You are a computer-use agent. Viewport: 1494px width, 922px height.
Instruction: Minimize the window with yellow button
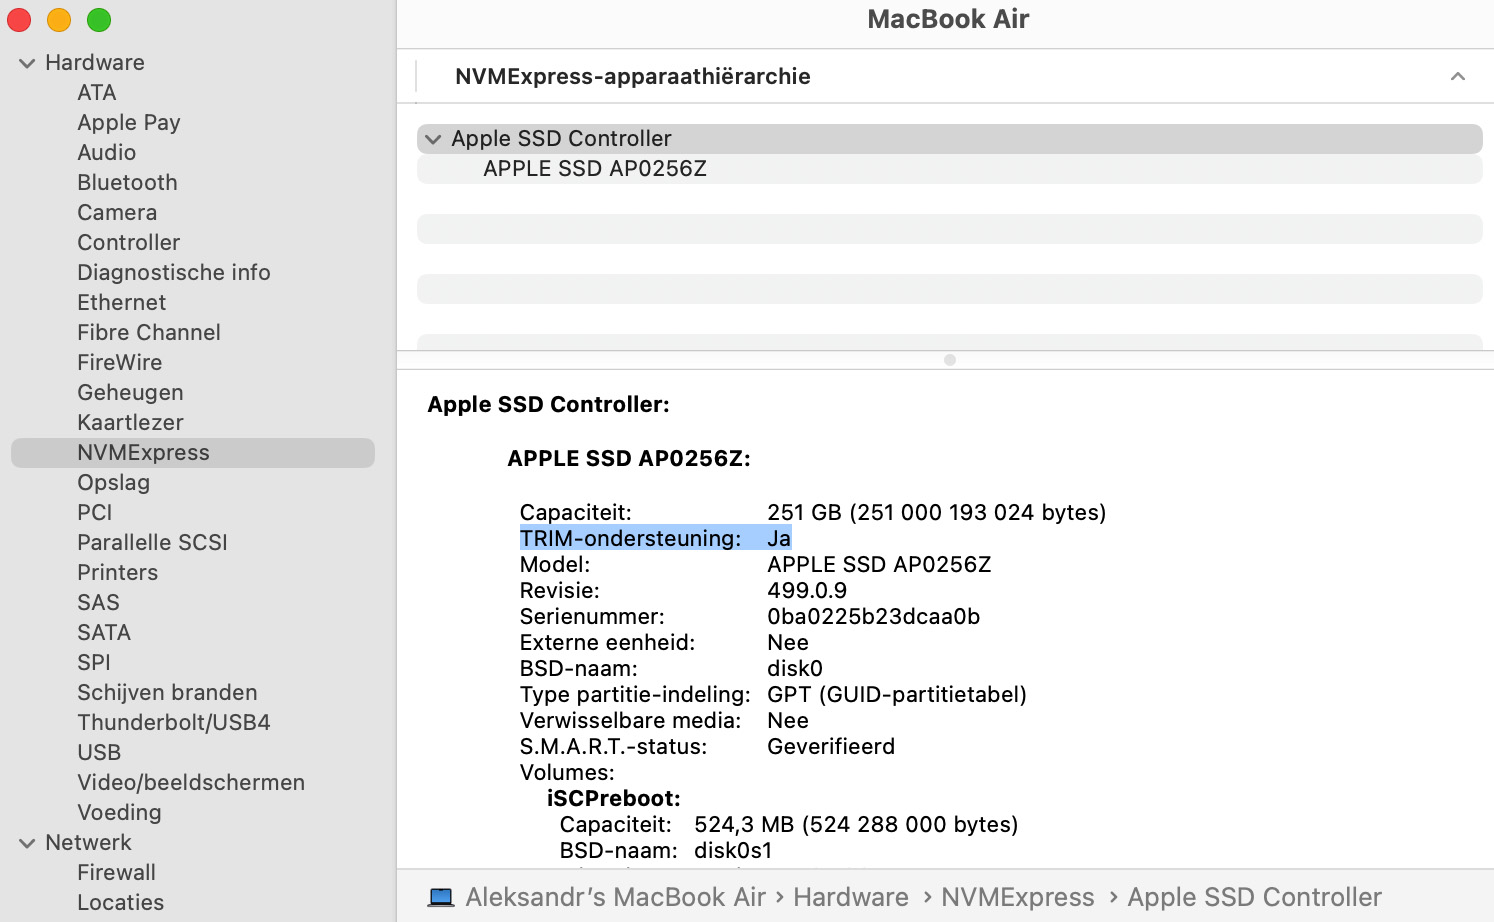click(59, 19)
